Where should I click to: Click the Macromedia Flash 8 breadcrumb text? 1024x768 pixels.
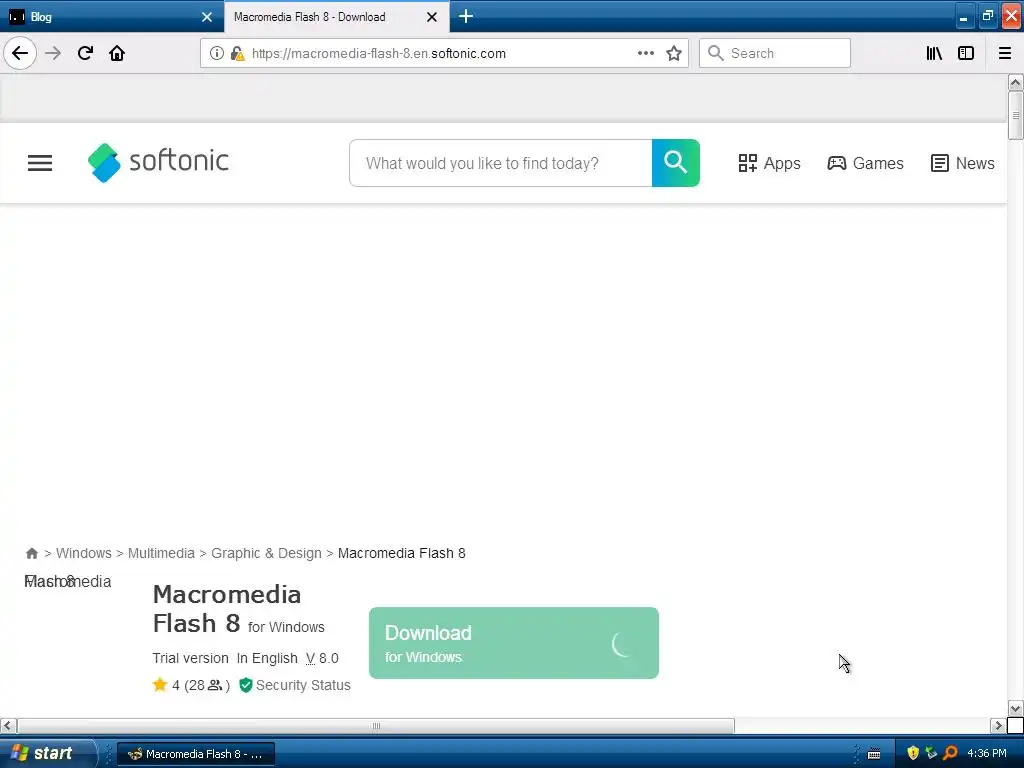(x=402, y=553)
